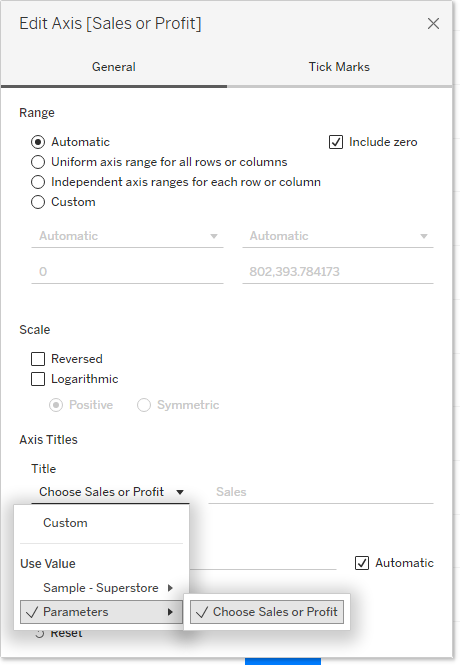Open the range end Automatic dropdown
This screenshot has height=665, width=460.
337,236
